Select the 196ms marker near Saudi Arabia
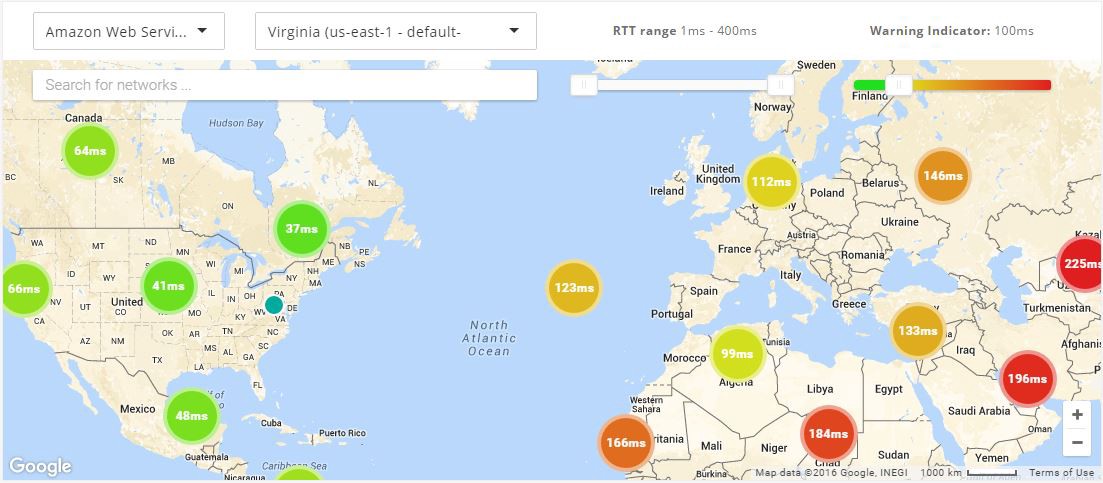 click(1028, 379)
